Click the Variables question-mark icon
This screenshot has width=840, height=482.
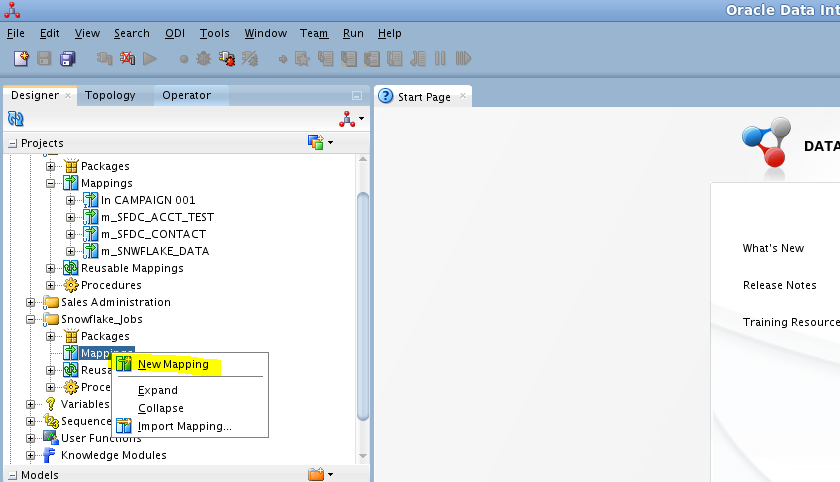coord(51,404)
